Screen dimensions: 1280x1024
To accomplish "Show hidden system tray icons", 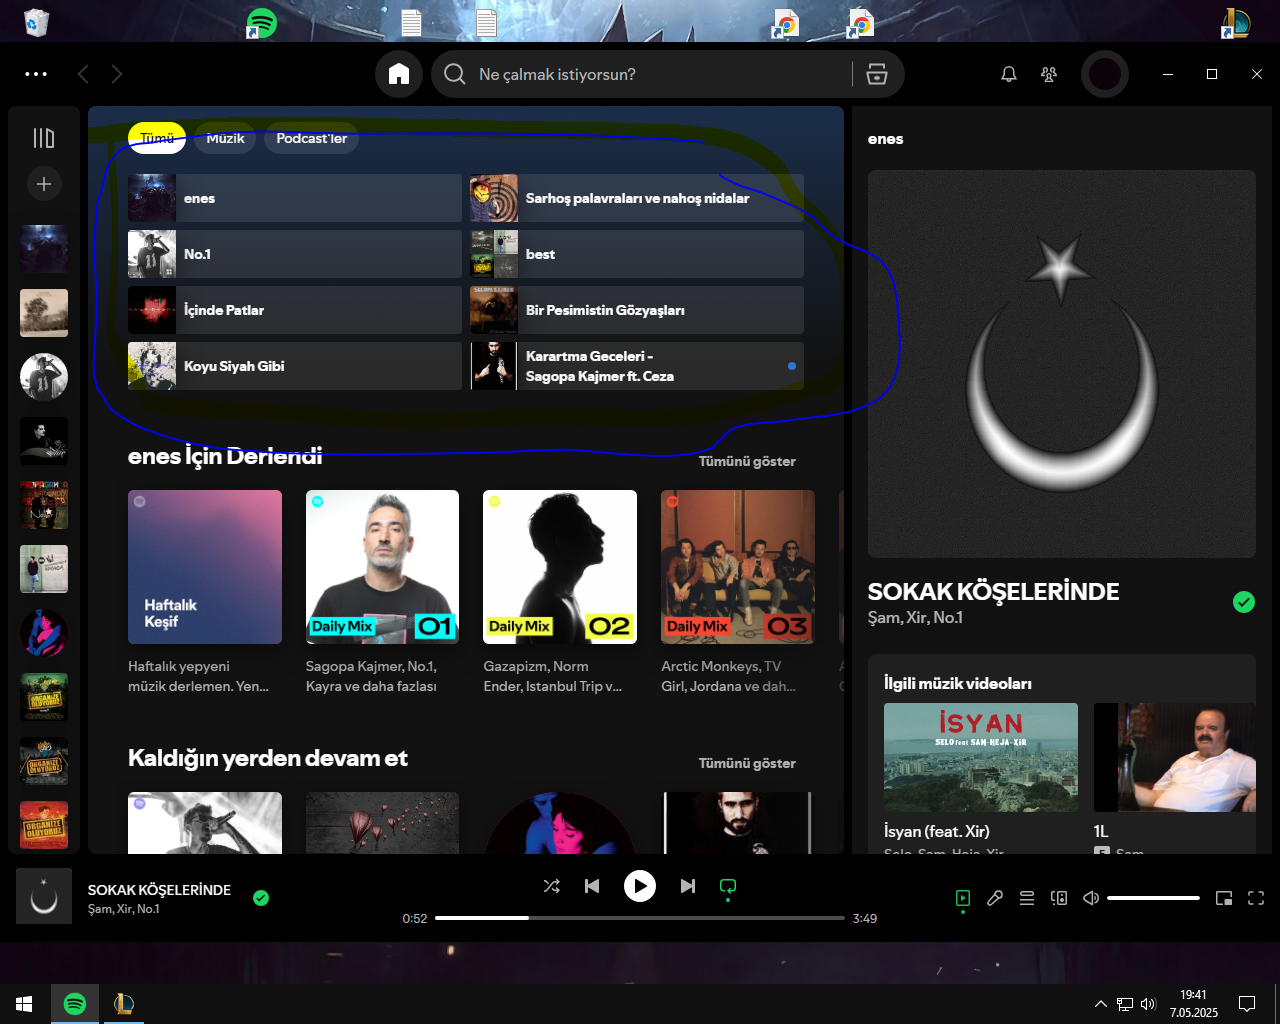I will 1101,1004.
